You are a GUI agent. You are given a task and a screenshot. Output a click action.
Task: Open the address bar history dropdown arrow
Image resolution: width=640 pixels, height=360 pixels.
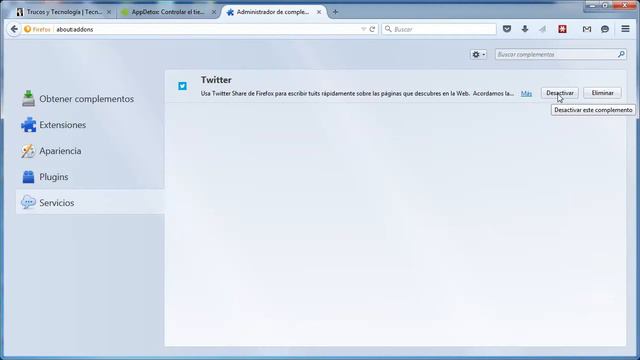click(x=363, y=29)
